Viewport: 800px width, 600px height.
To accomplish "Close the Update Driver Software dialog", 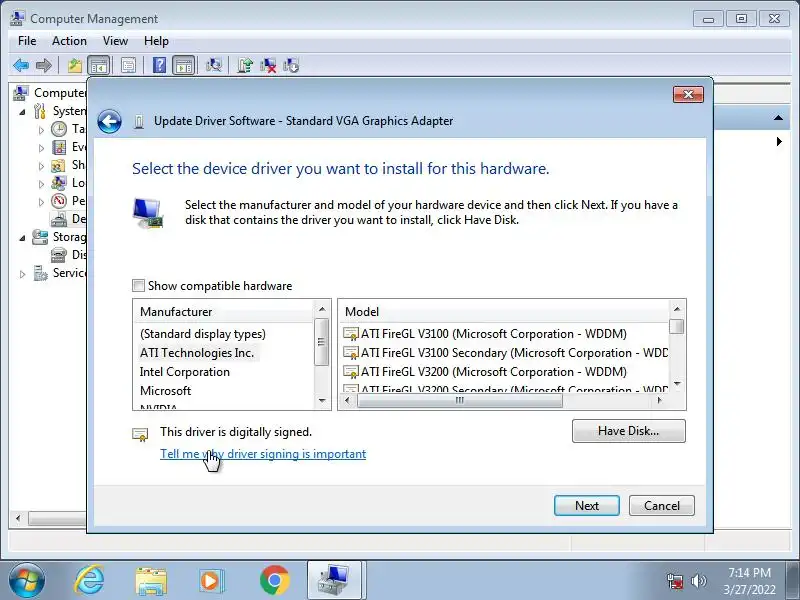I will coord(688,94).
